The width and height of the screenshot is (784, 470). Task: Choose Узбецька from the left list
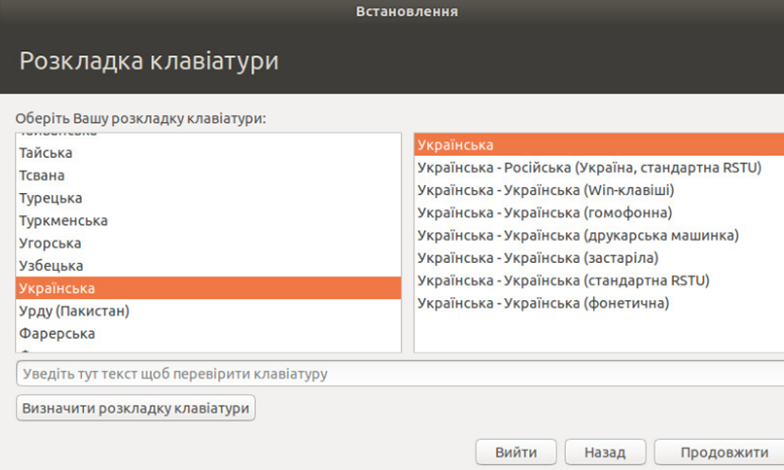pyautogui.click(x=51, y=266)
